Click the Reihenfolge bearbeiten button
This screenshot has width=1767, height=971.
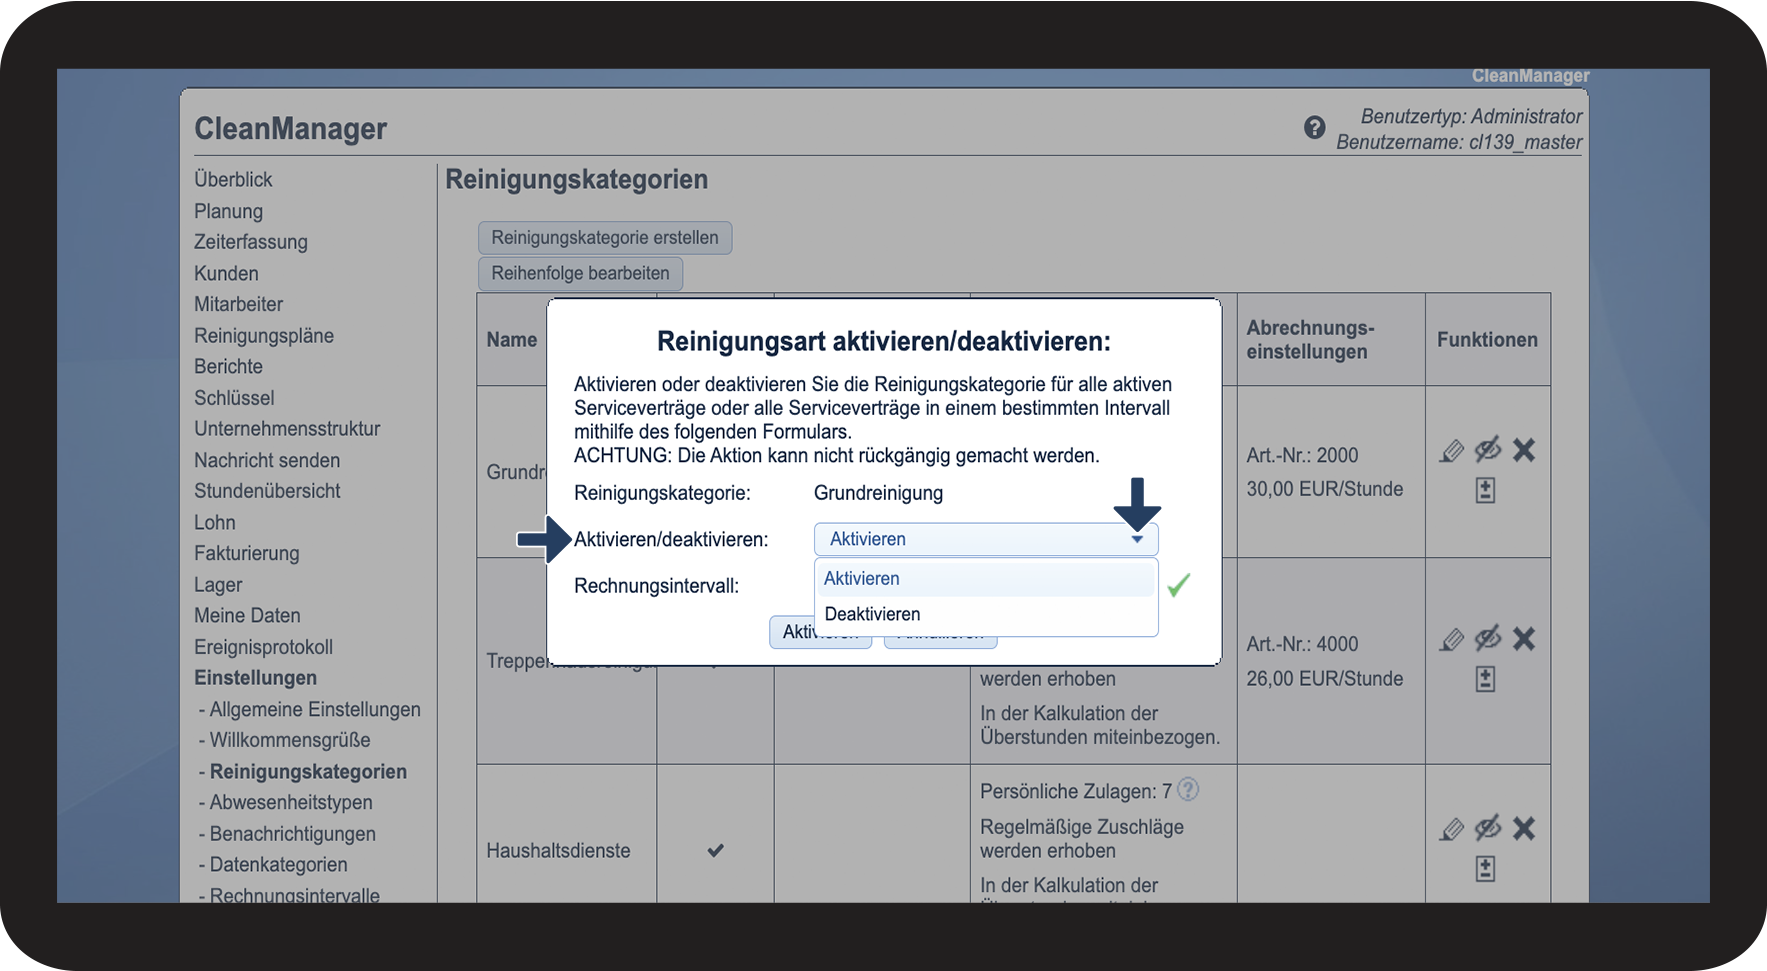pyautogui.click(x=580, y=273)
